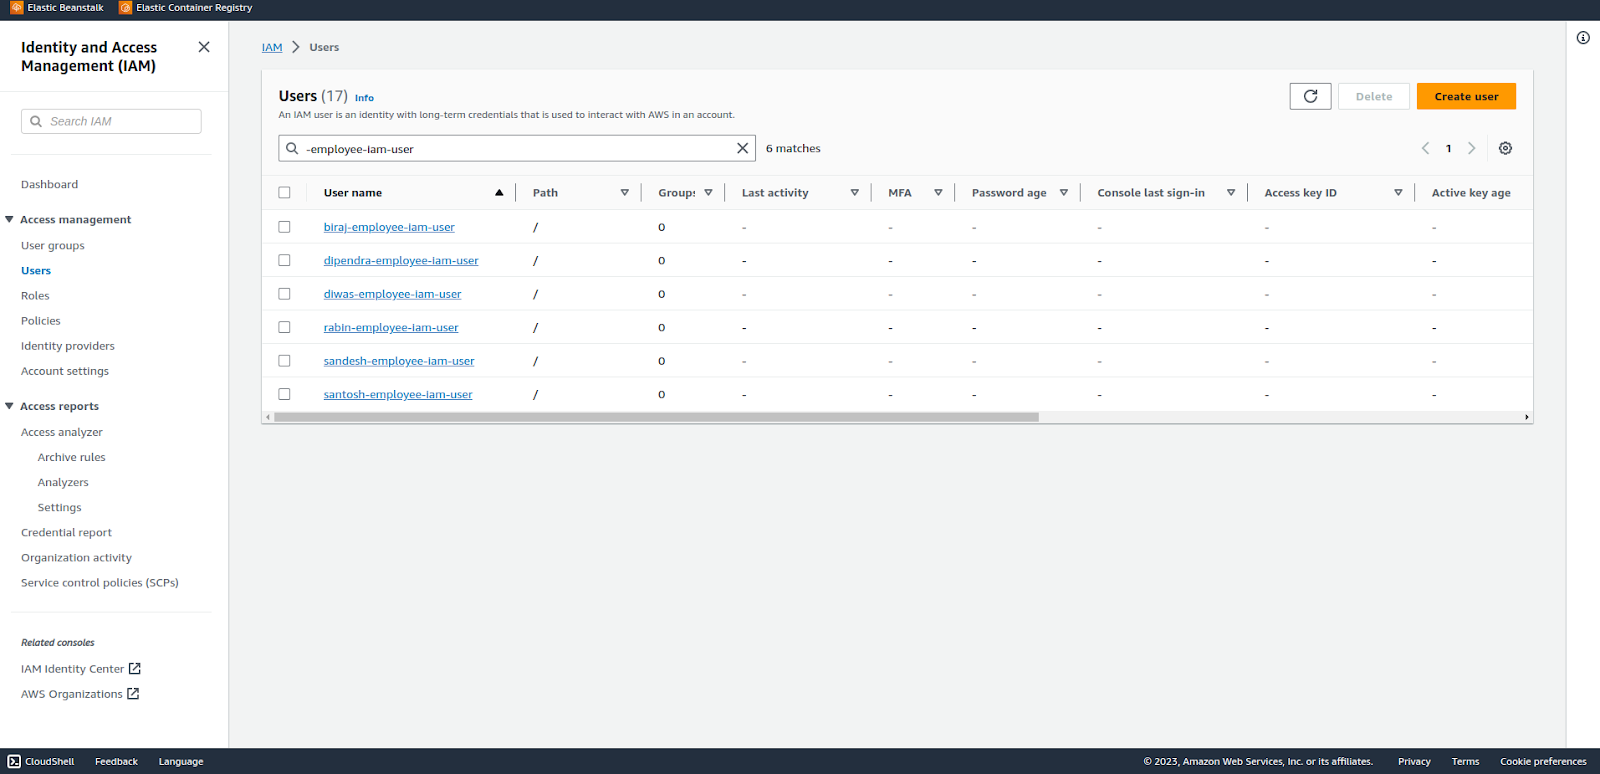The width and height of the screenshot is (1600, 774).
Task: Open rabin-employee-iam-user details
Action: (x=391, y=327)
